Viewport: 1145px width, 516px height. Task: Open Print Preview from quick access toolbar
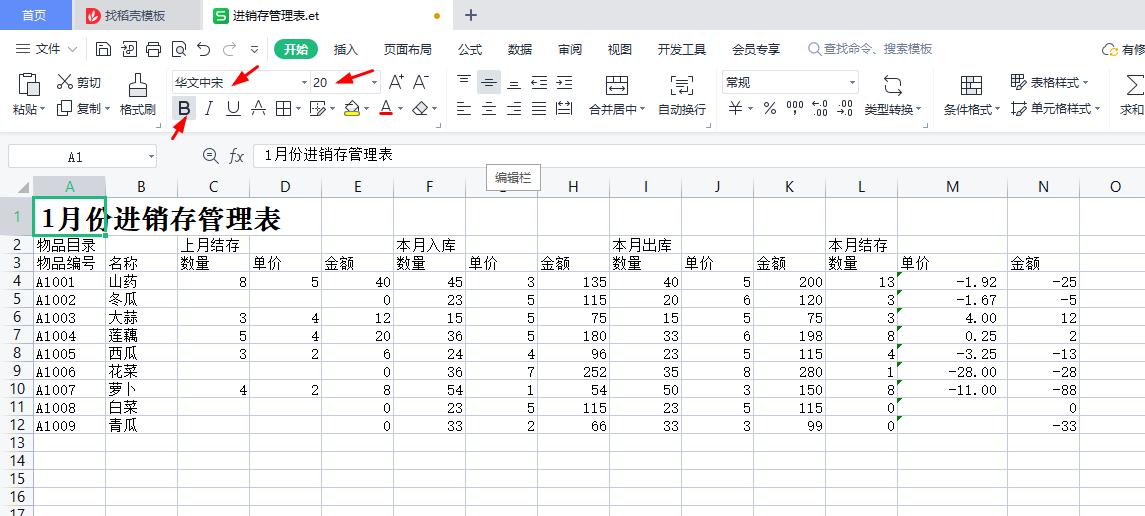[179, 49]
